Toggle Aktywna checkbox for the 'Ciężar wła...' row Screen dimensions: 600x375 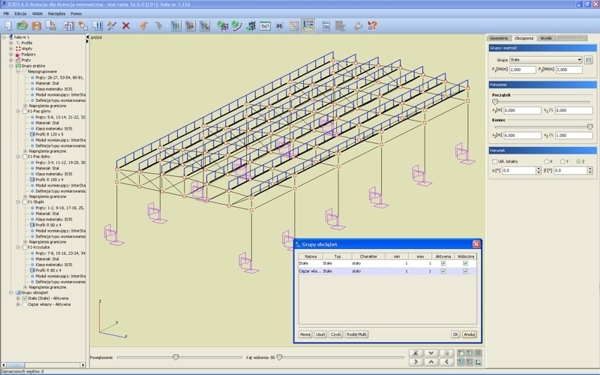[x=443, y=271]
